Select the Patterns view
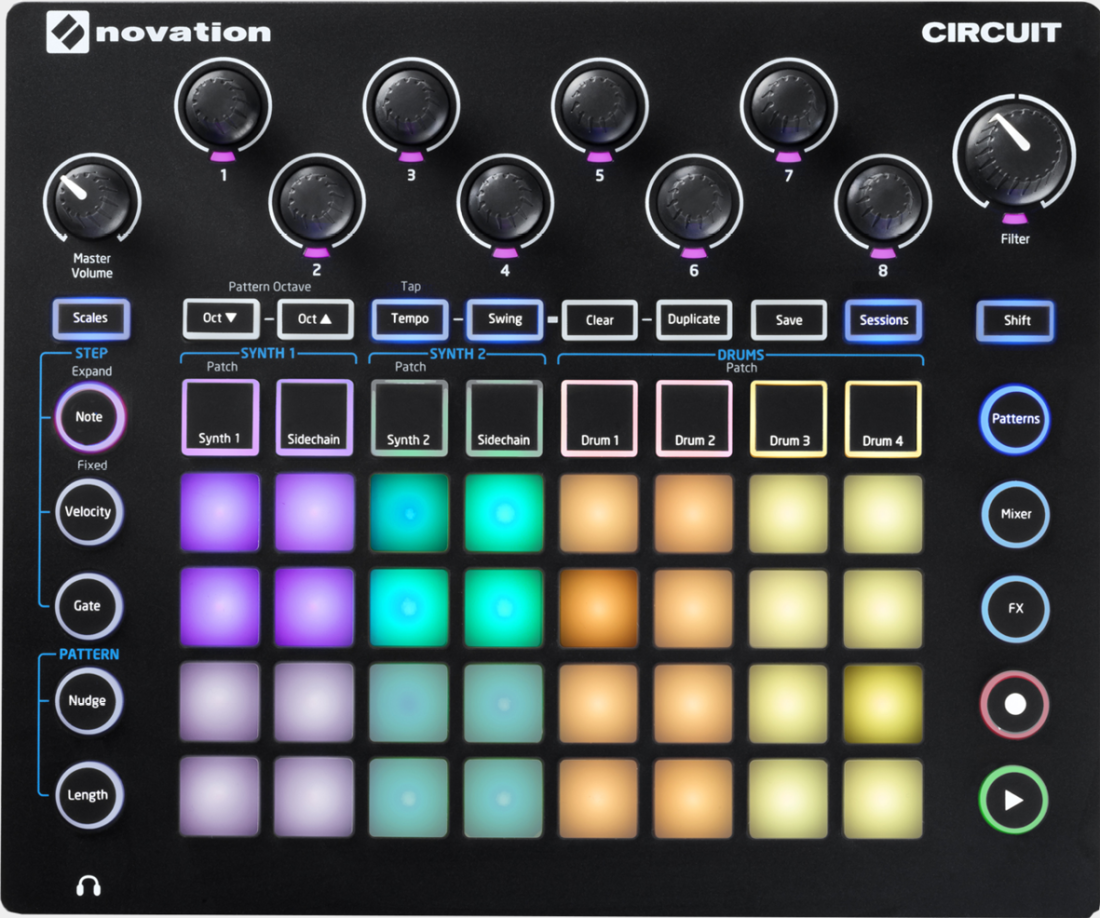The width and height of the screenshot is (1100, 918). [1014, 420]
